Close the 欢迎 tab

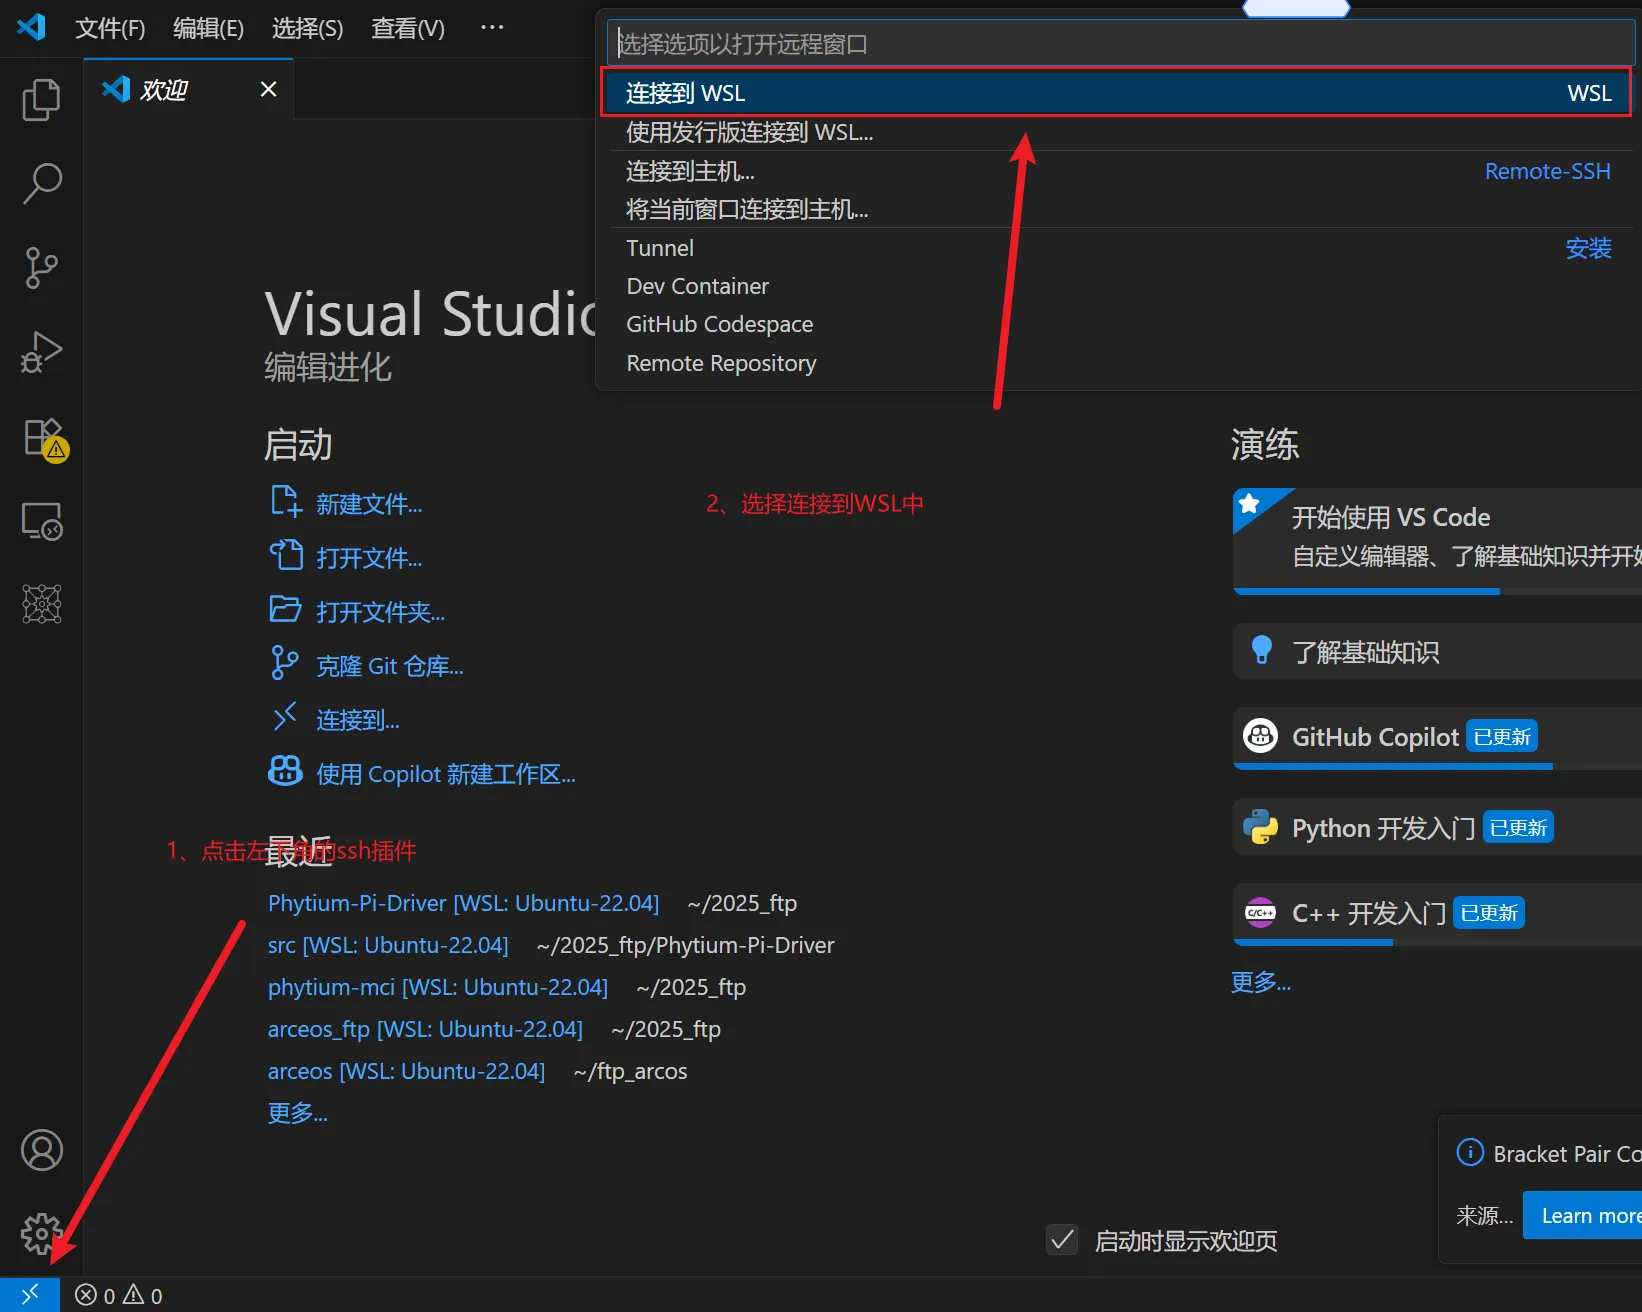[268, 89]
